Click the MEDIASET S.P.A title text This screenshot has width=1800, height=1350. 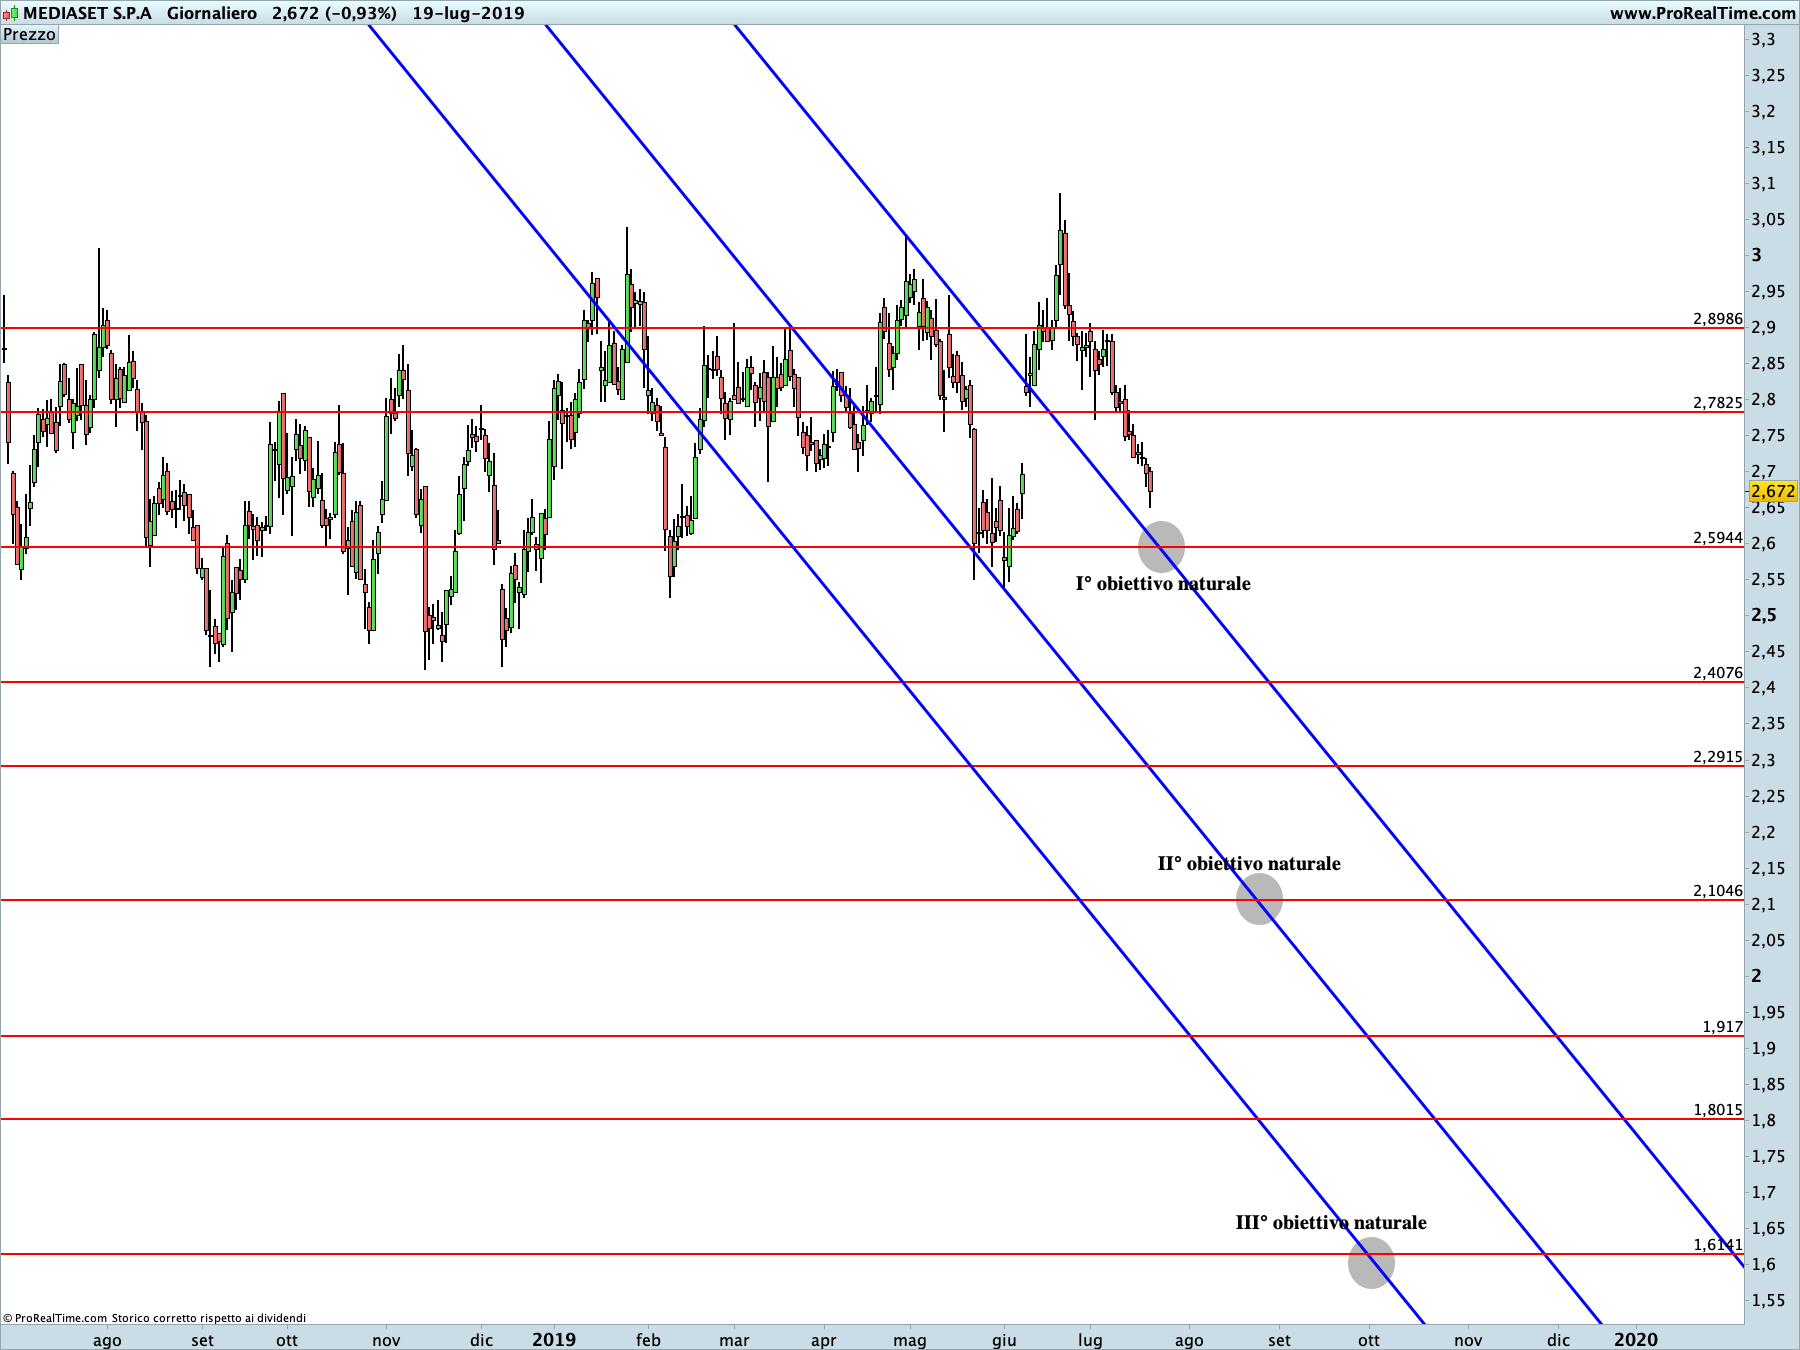pos(87,13)
